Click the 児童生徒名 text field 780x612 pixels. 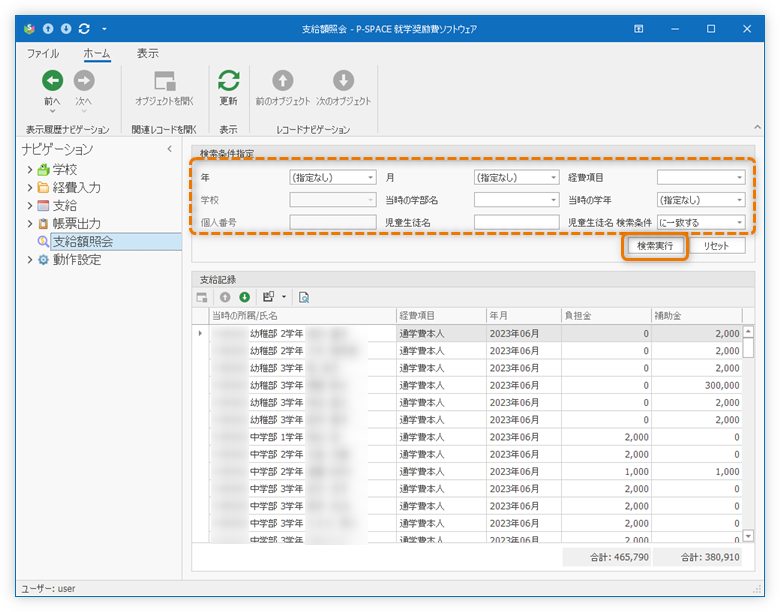(x=516, y=222)
